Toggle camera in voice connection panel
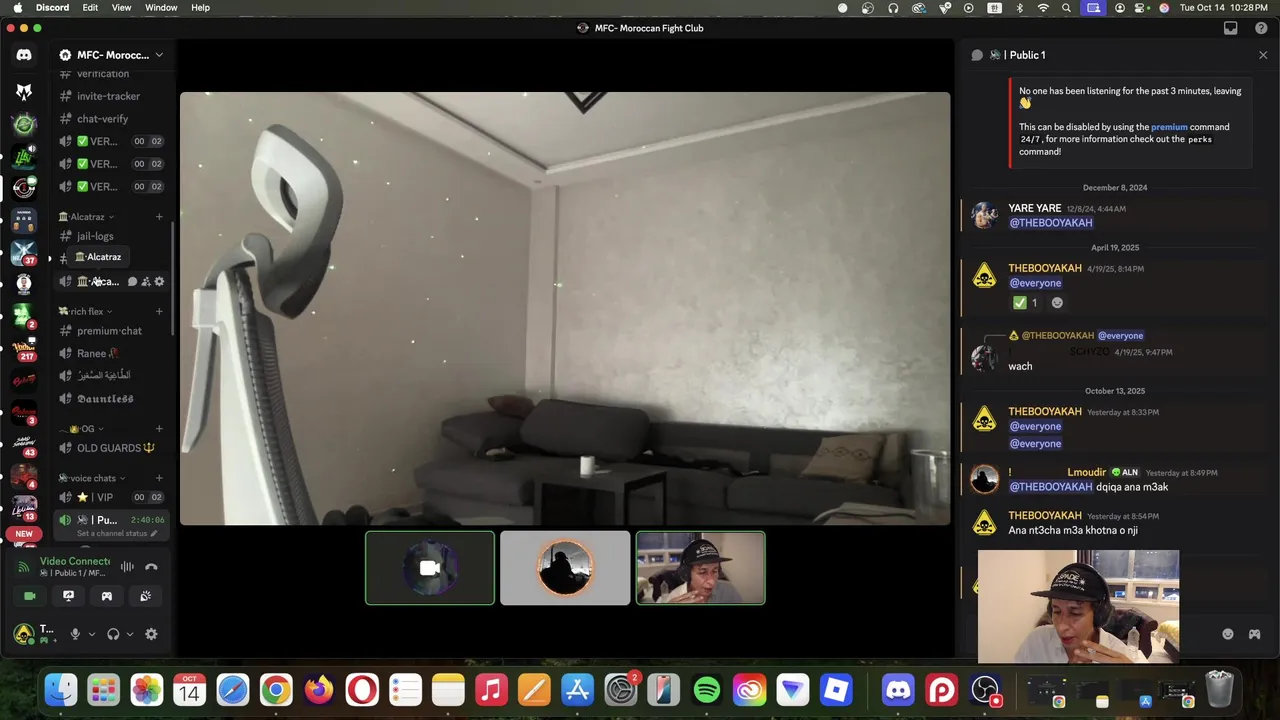Viewport: 1280px width, 720px height. [x=30, y=596]
